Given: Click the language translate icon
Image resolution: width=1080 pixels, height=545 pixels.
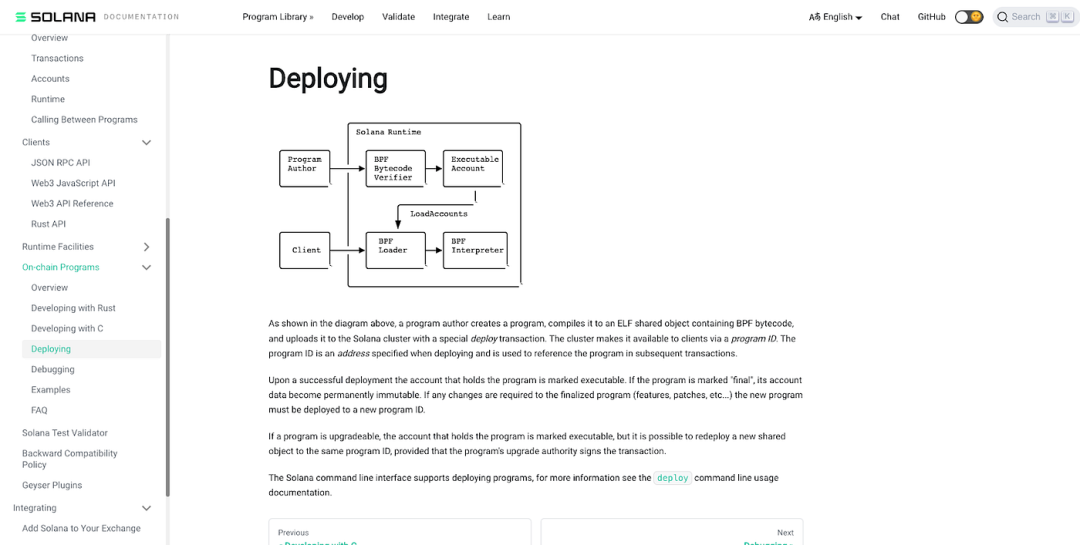Looking at the screenshot, I should [x=814, y=17].
